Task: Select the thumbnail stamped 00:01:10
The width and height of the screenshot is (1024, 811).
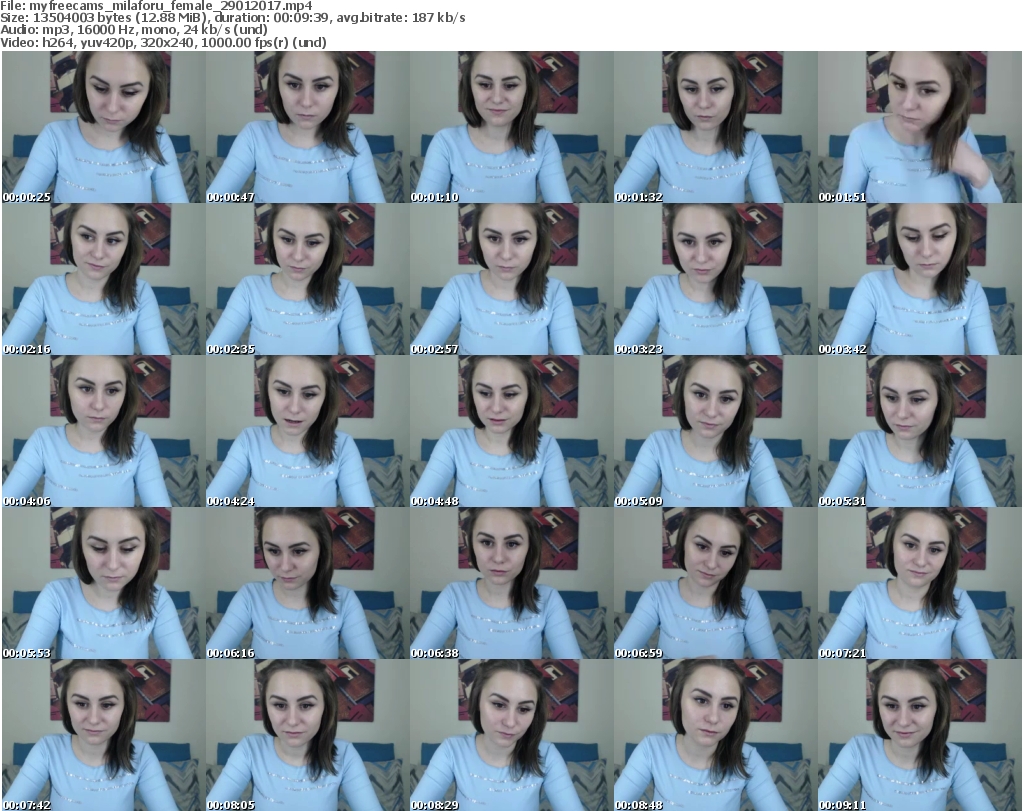Action: [511, 127]
